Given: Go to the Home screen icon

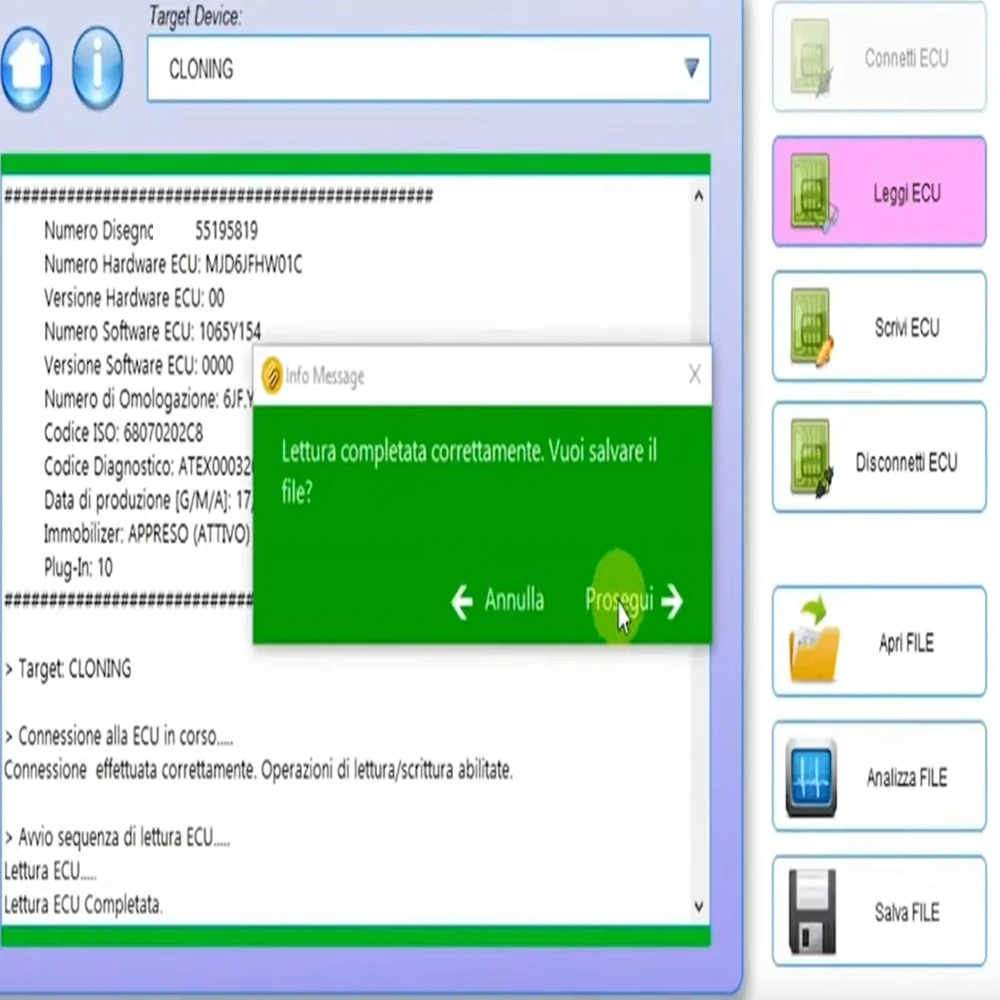Looking at the screenshot, I should pos(26,68).
